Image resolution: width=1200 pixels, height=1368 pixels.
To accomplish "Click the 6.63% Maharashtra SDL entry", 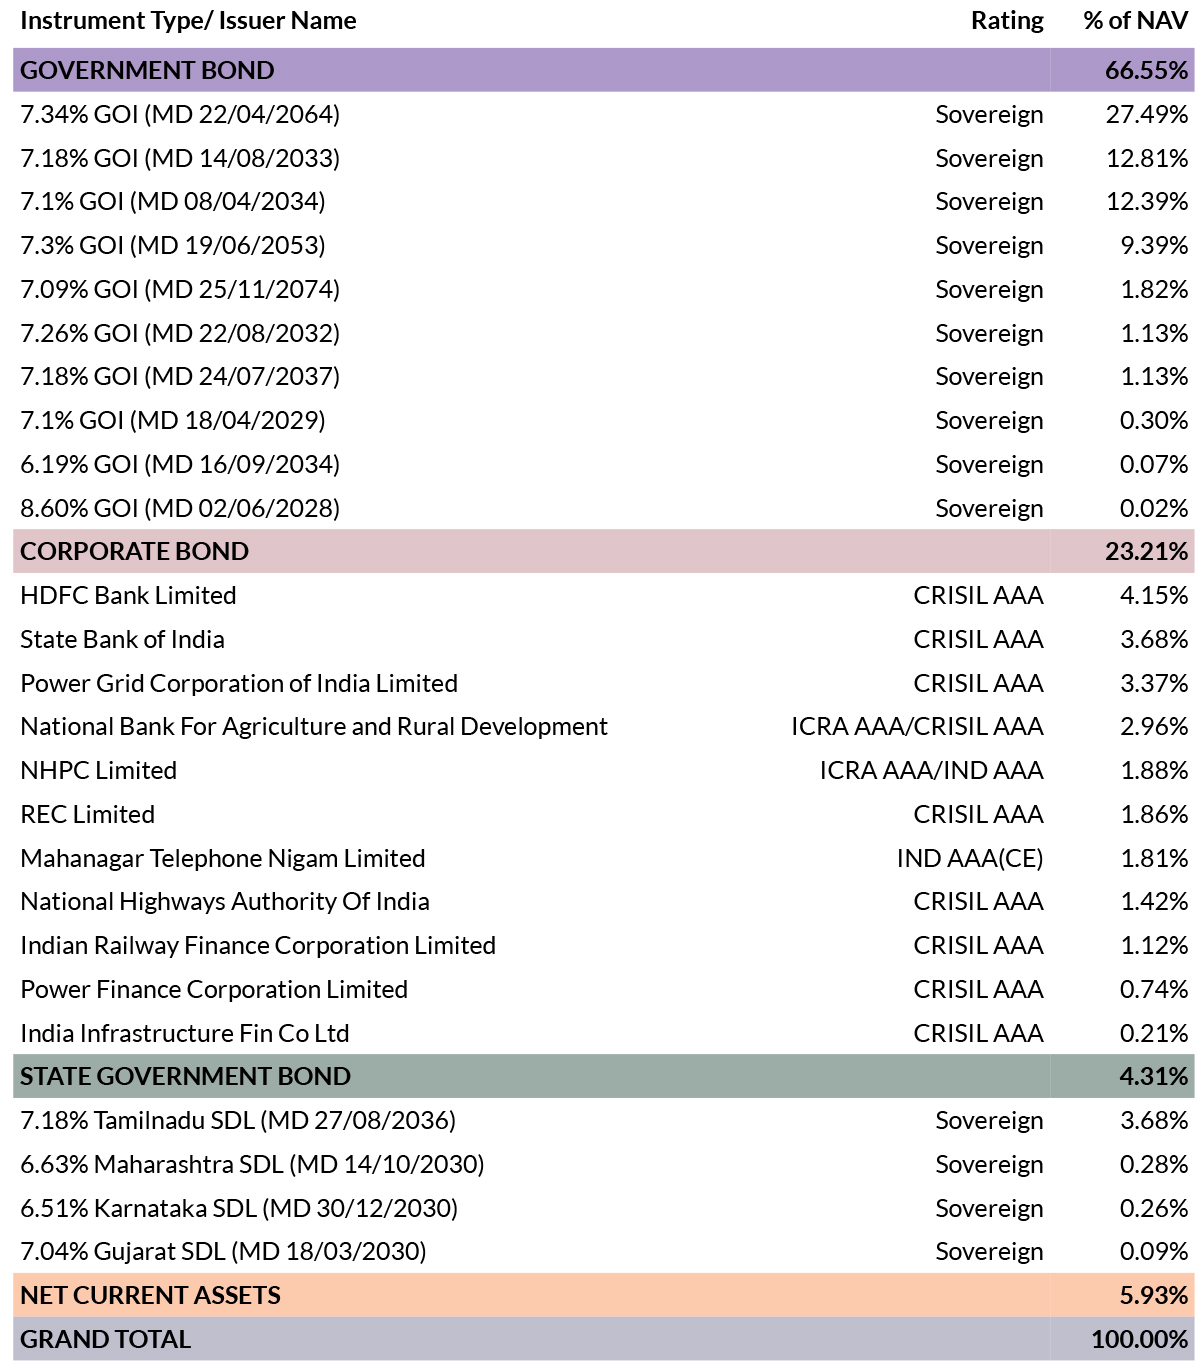I will point(252,1164).
